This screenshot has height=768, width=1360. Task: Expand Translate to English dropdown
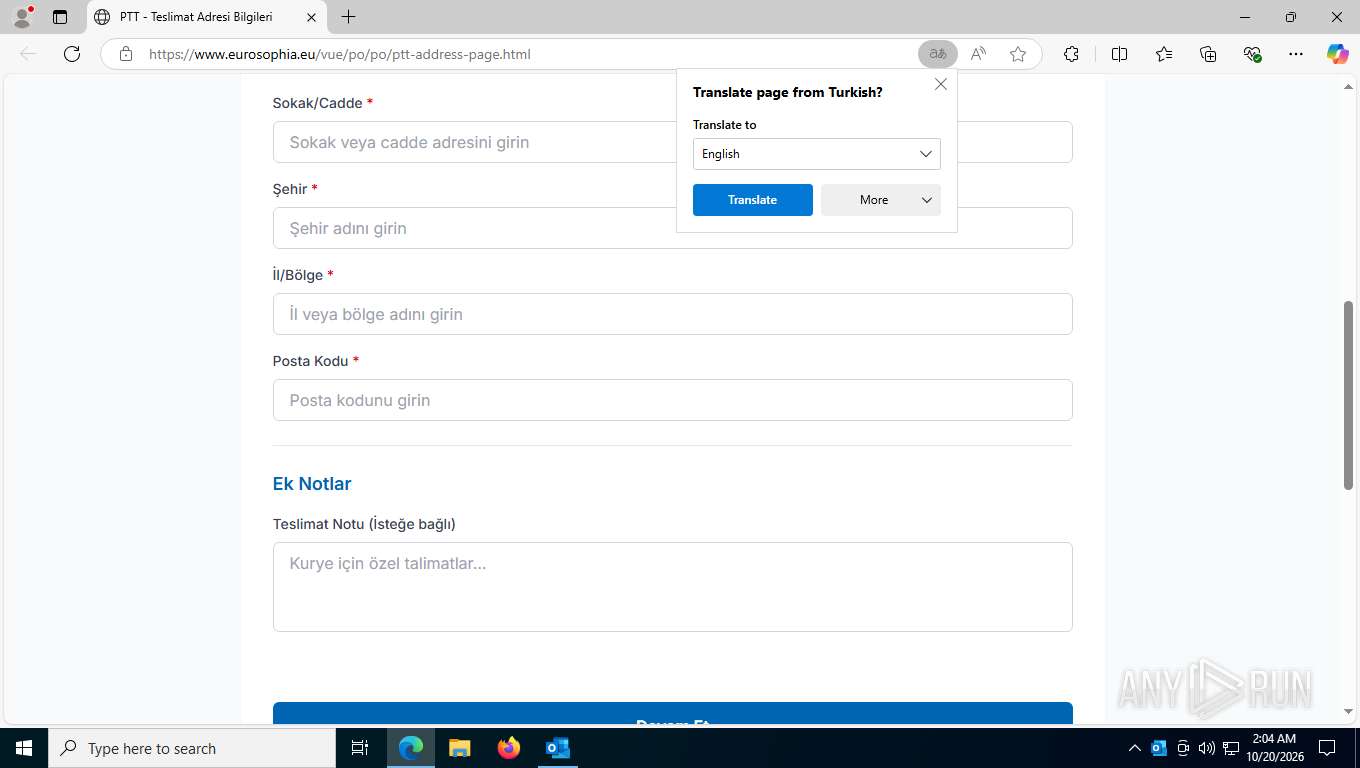click(817, 154)
